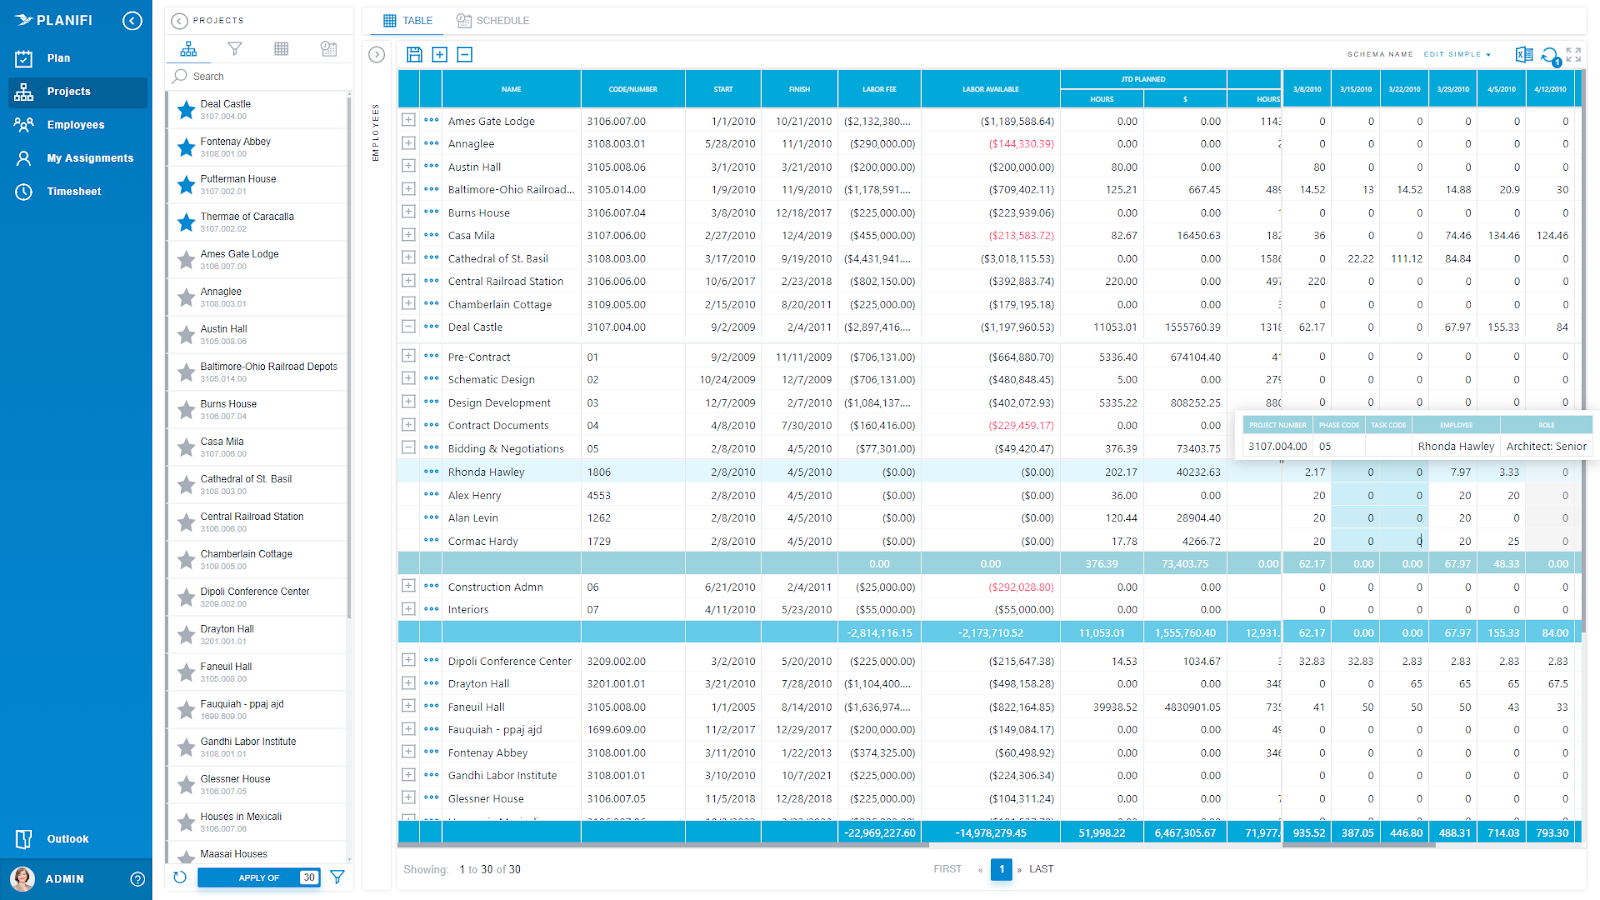Favorite the Annaglee project star
This screenshot has height=900, width=1600.
point(186,297)
